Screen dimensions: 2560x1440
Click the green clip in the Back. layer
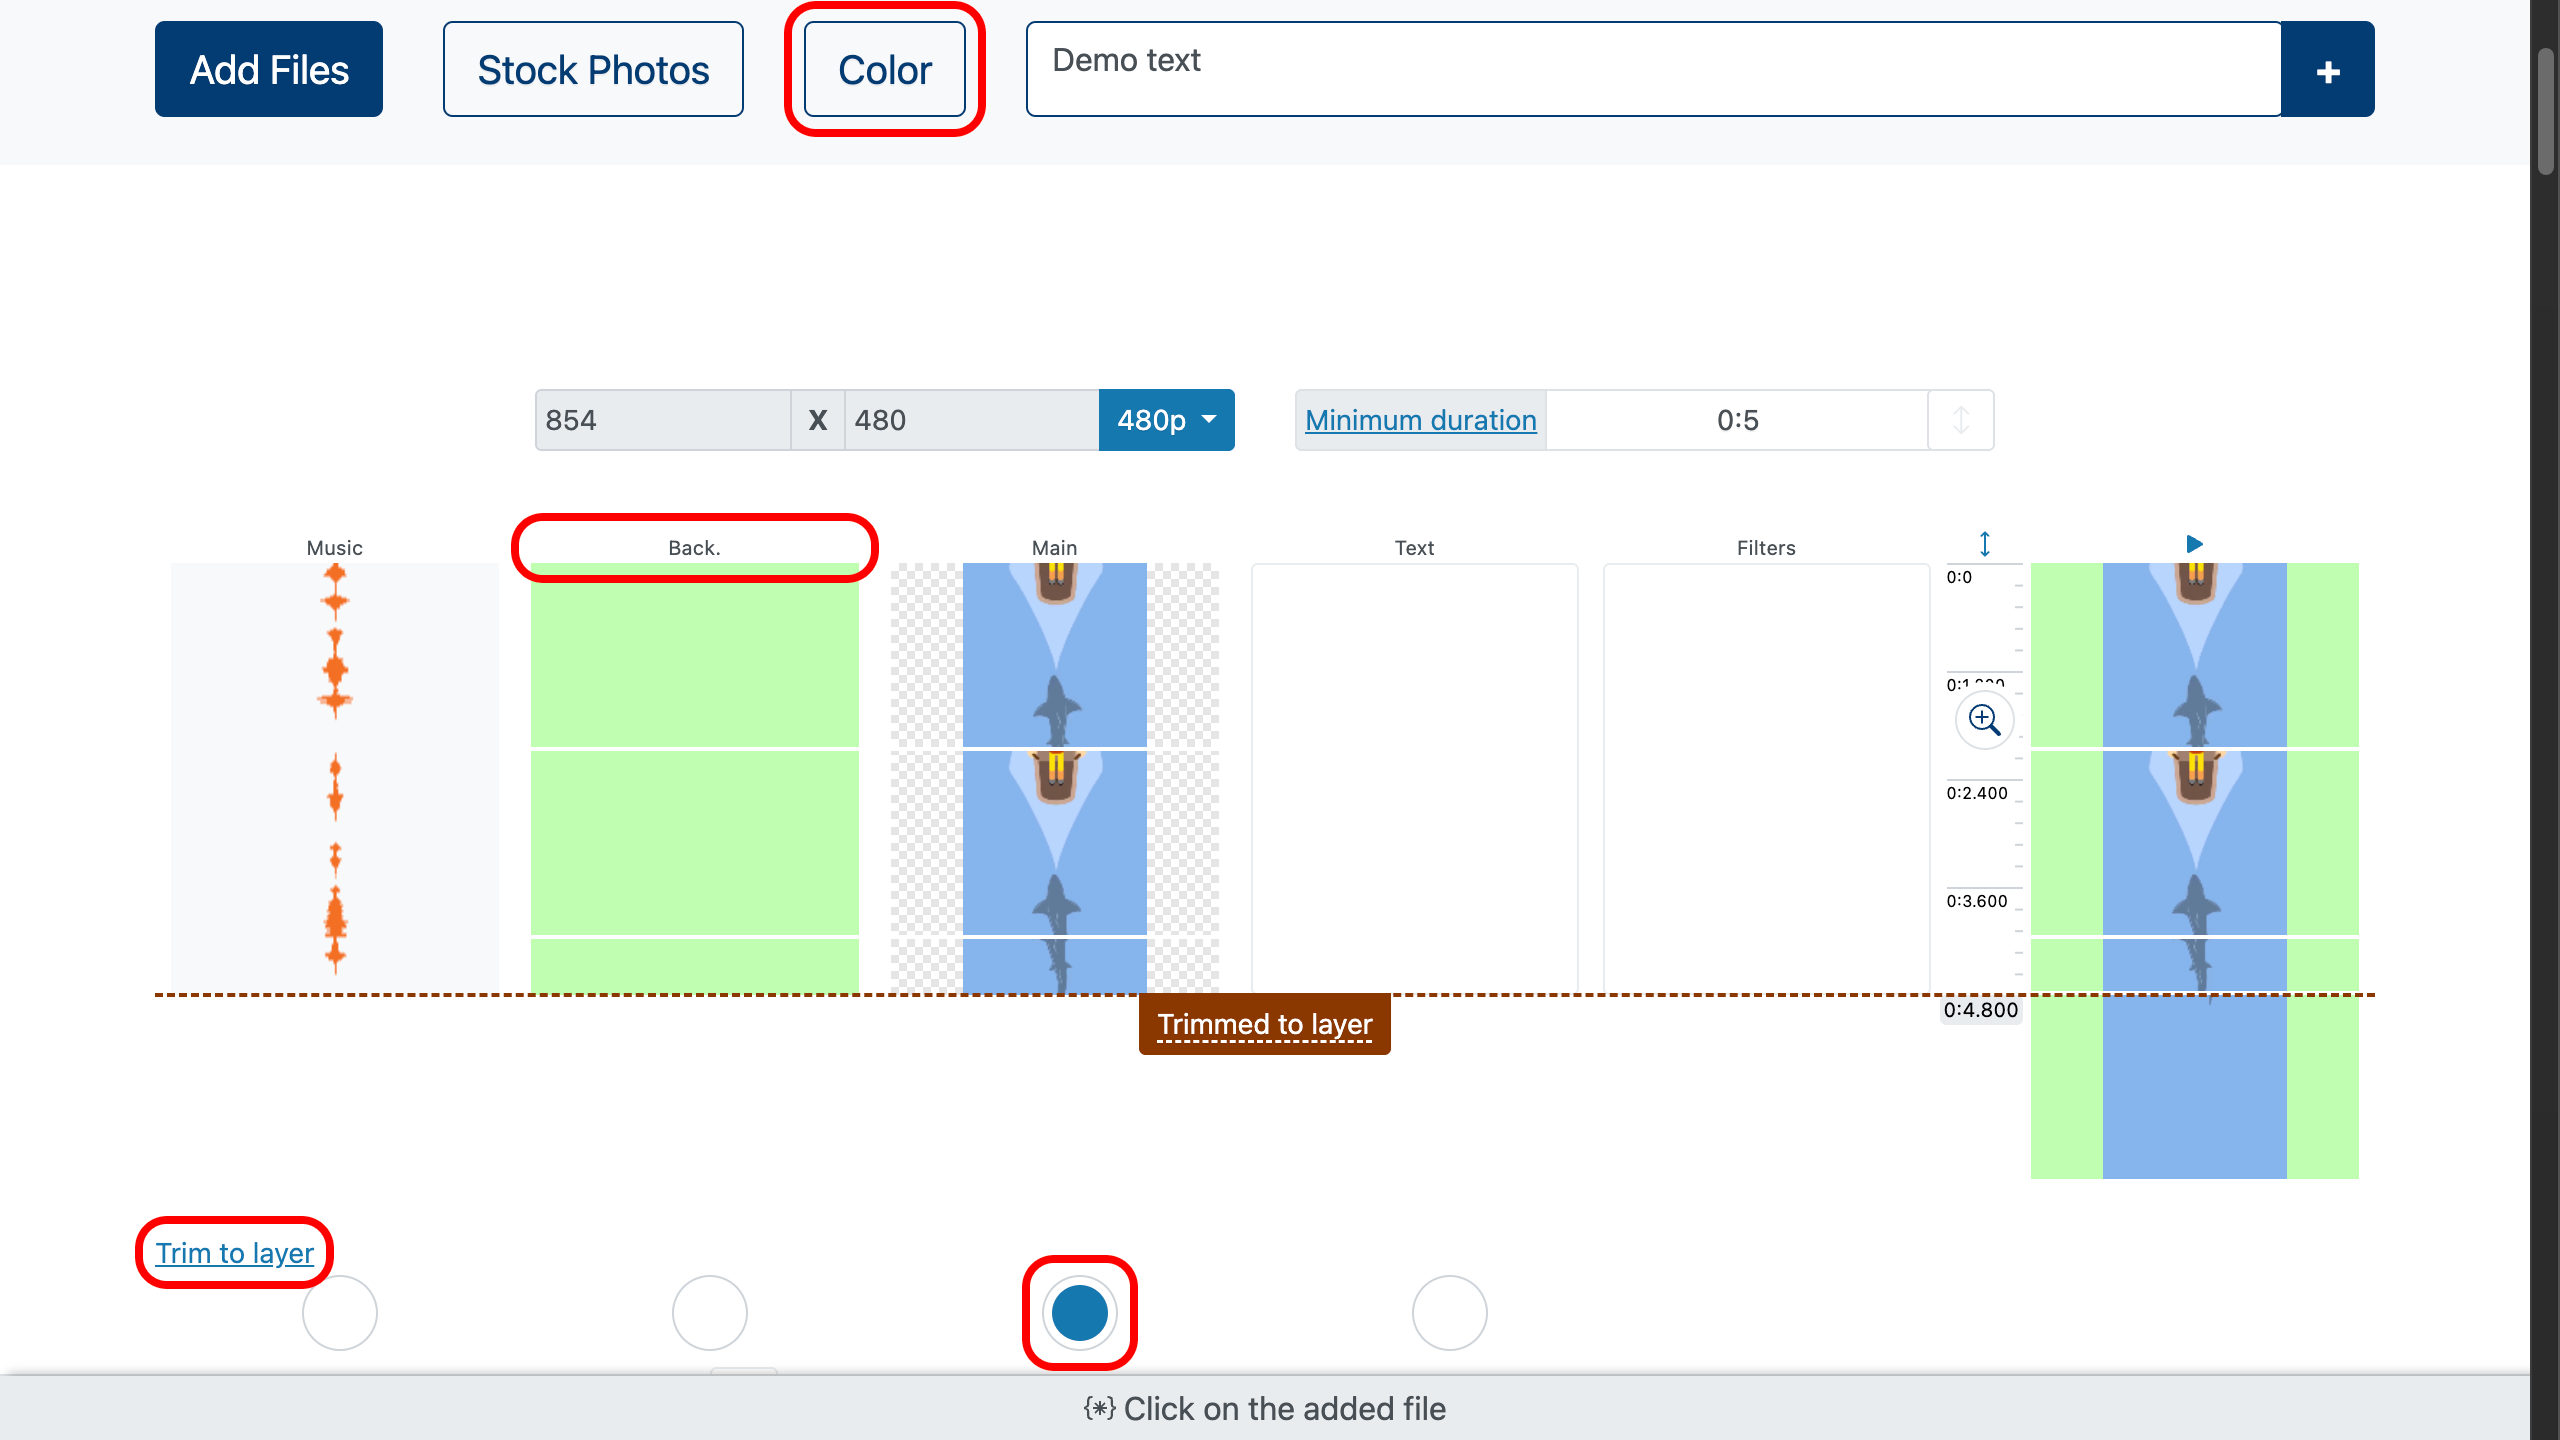[x=694, y=660]
